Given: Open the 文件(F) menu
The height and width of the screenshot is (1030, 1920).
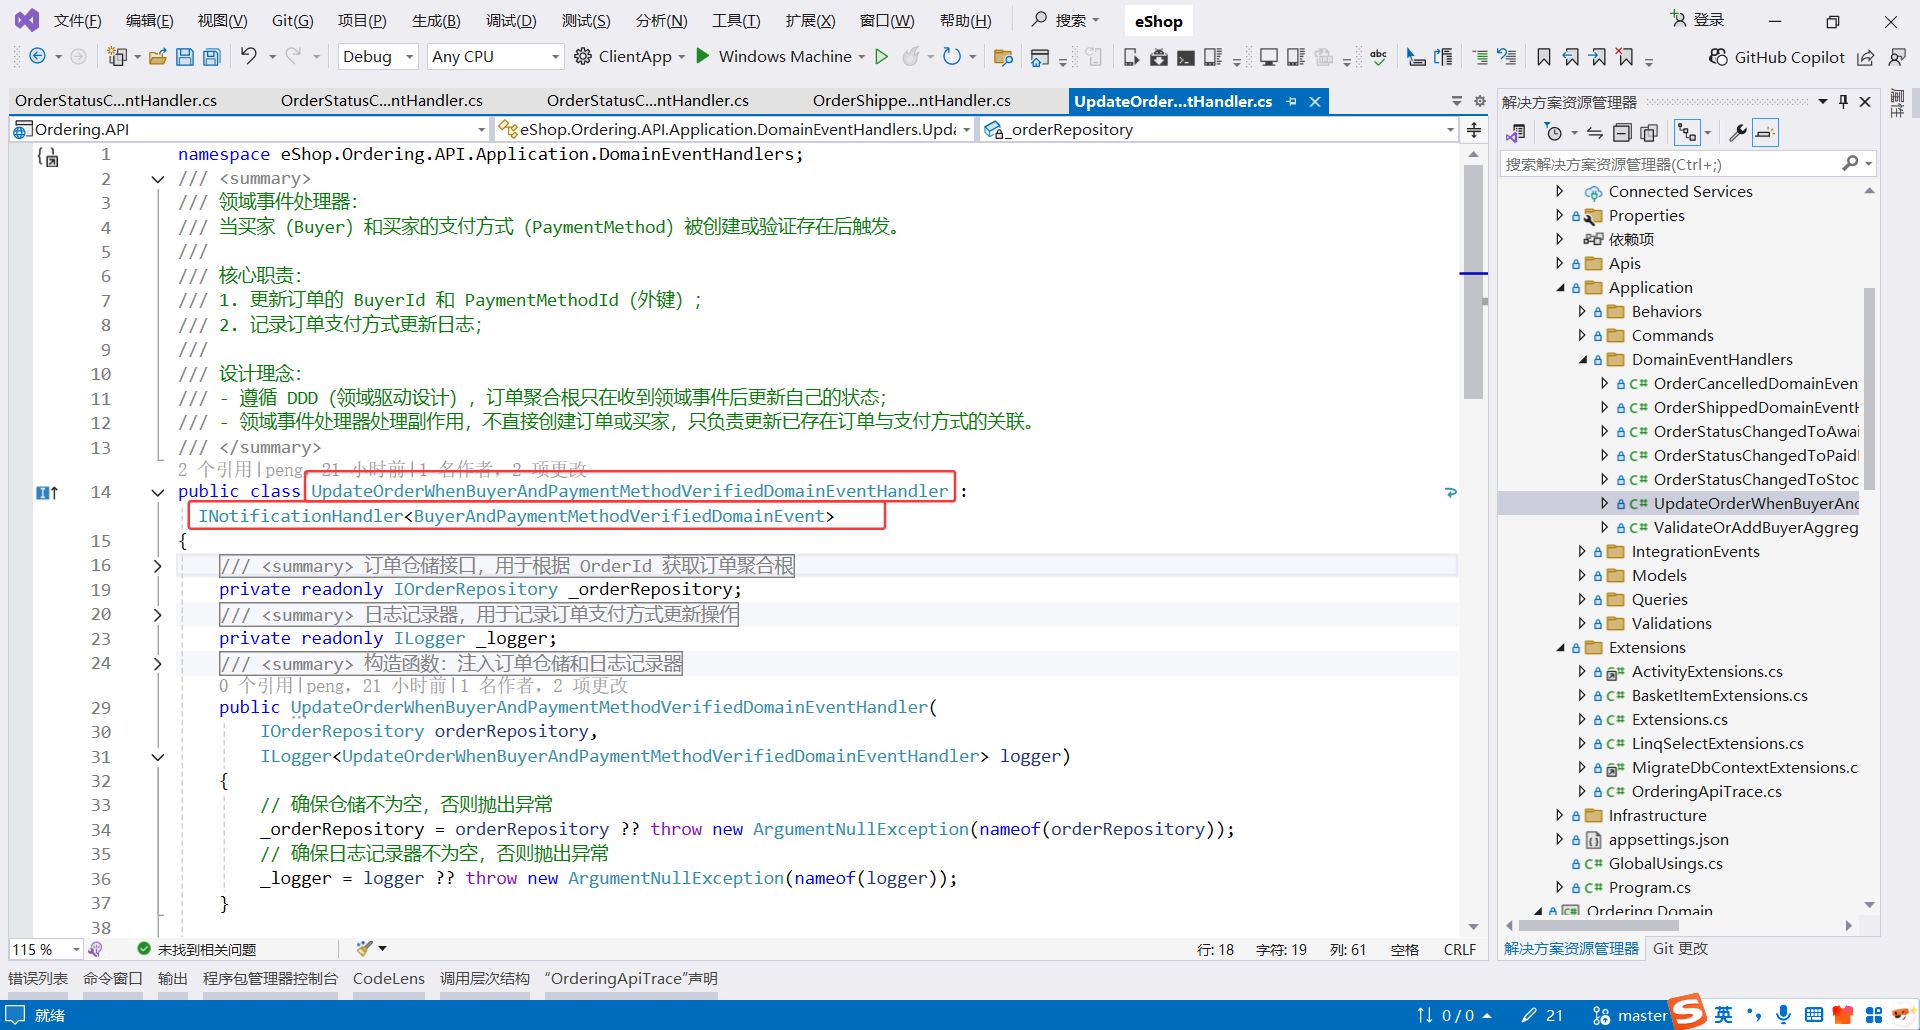Looking at the screenshot, I should (x=77, y=21).
